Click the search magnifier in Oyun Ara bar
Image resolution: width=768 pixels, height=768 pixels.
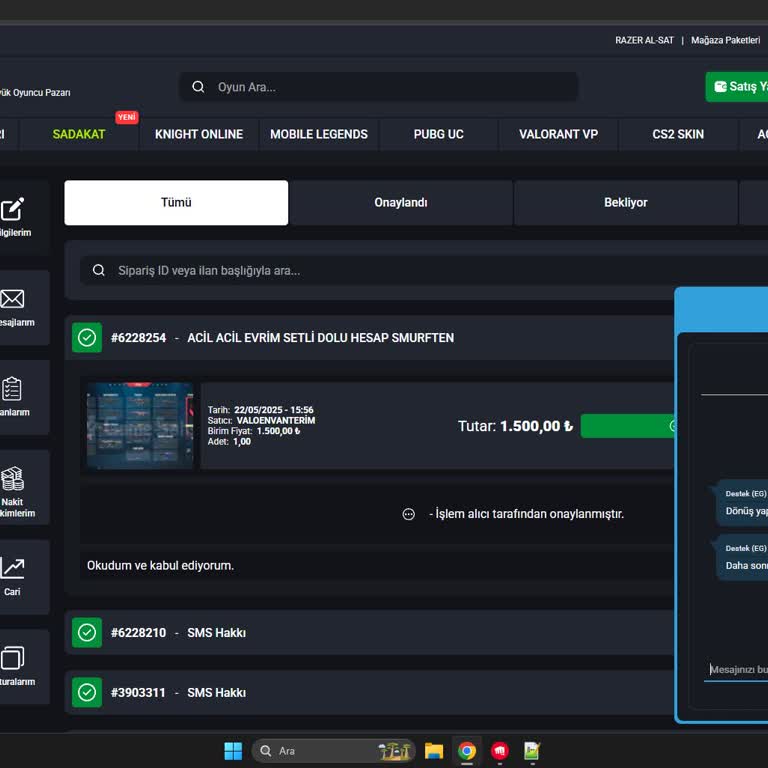click(198, 87)
